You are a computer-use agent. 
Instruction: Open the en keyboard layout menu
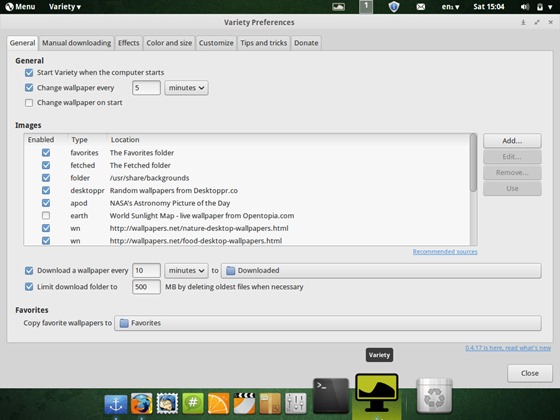[x=450, y=7]
